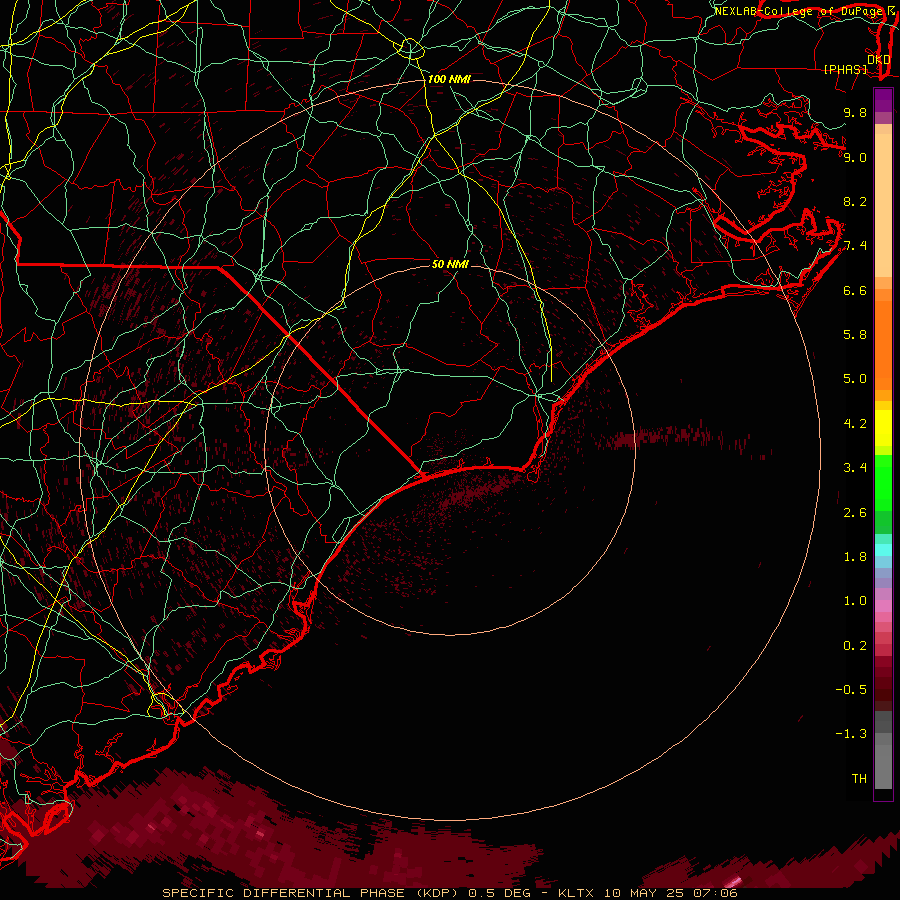Click the 6.6 color scale label
900x900 pixels.
(x=855, y=290)
